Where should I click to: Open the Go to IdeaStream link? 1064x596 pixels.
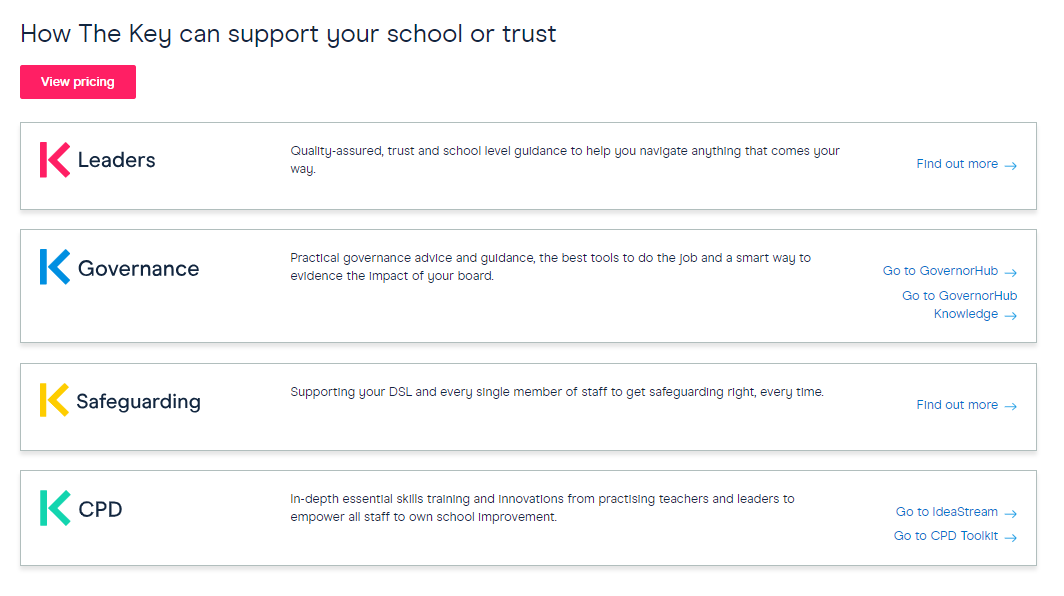(956, 512)
